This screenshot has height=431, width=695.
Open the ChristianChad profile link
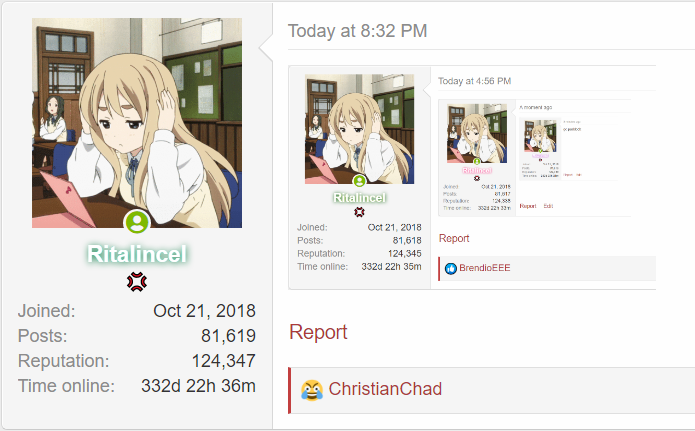(x=385, y=389)
